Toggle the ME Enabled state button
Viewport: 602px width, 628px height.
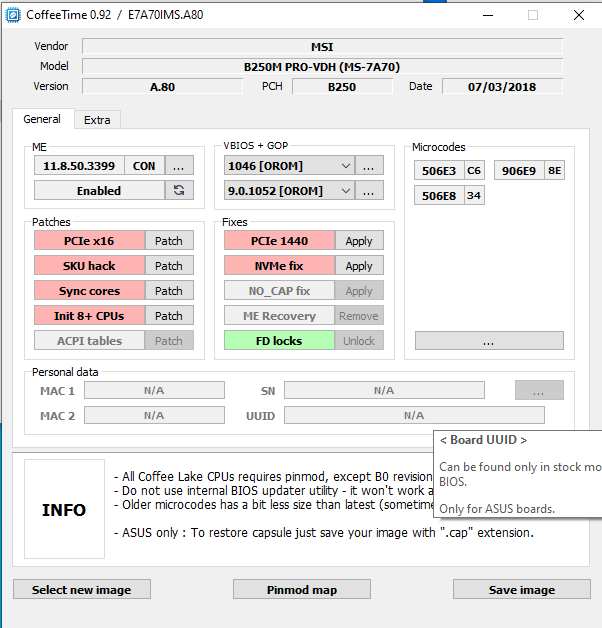[x=99, y=190]
